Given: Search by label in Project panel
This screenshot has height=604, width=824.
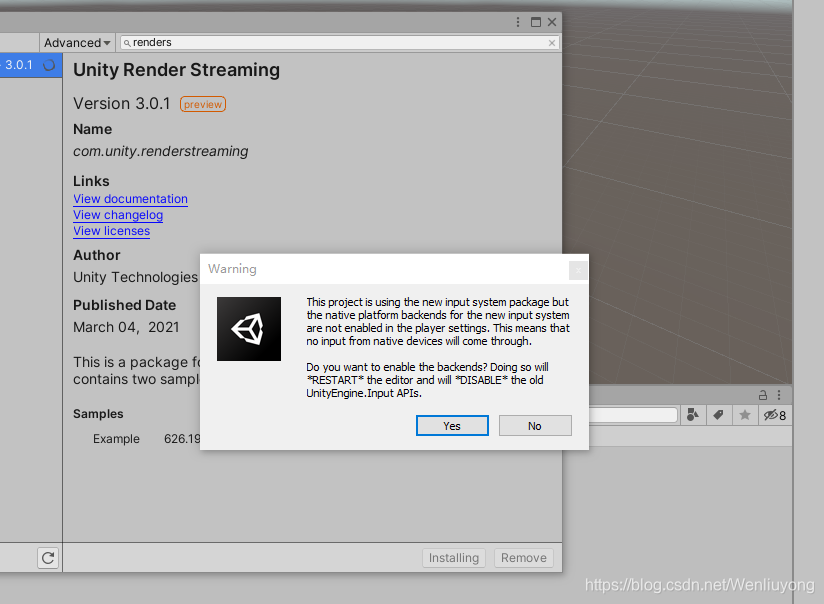Looking at the screenshot, I should 718,415.
